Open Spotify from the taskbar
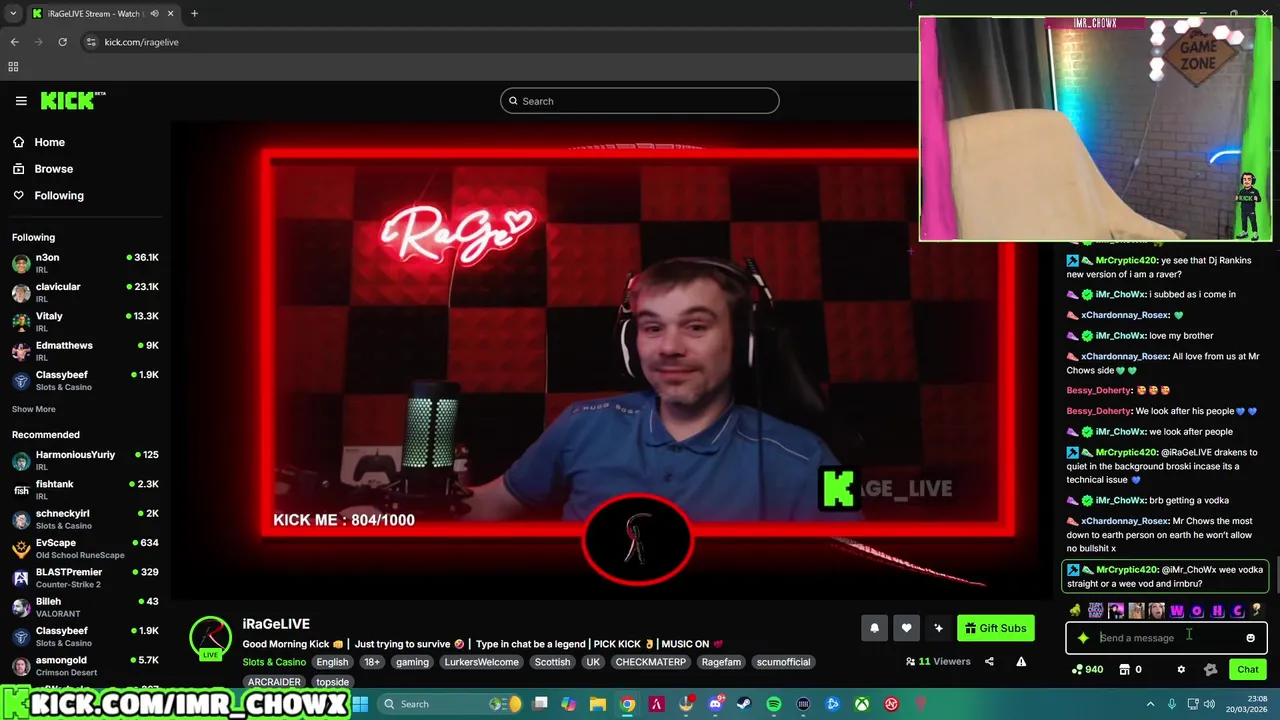The width and height of the screenshot is (1280, 720). point(774,704)
